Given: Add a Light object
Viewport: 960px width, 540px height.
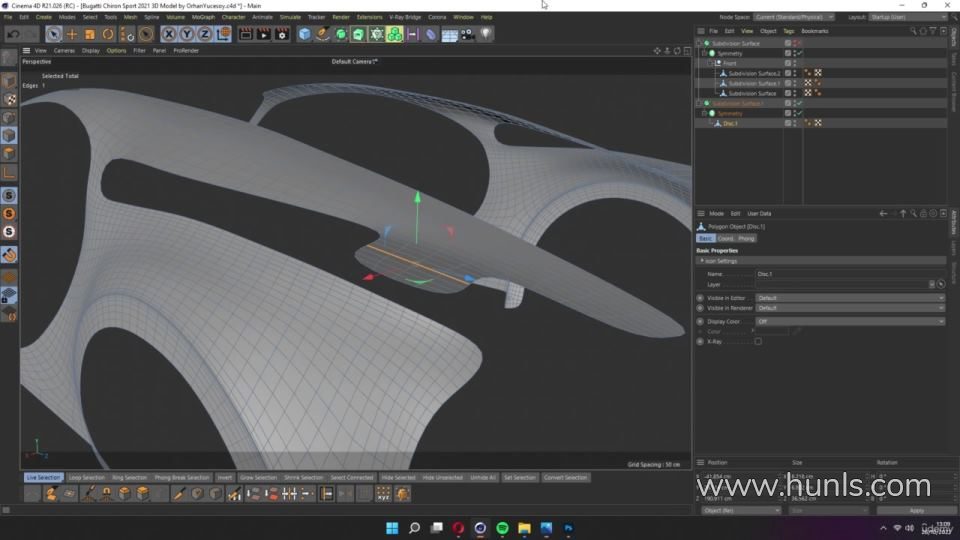Looking at the screenshot, I should 486,34.
